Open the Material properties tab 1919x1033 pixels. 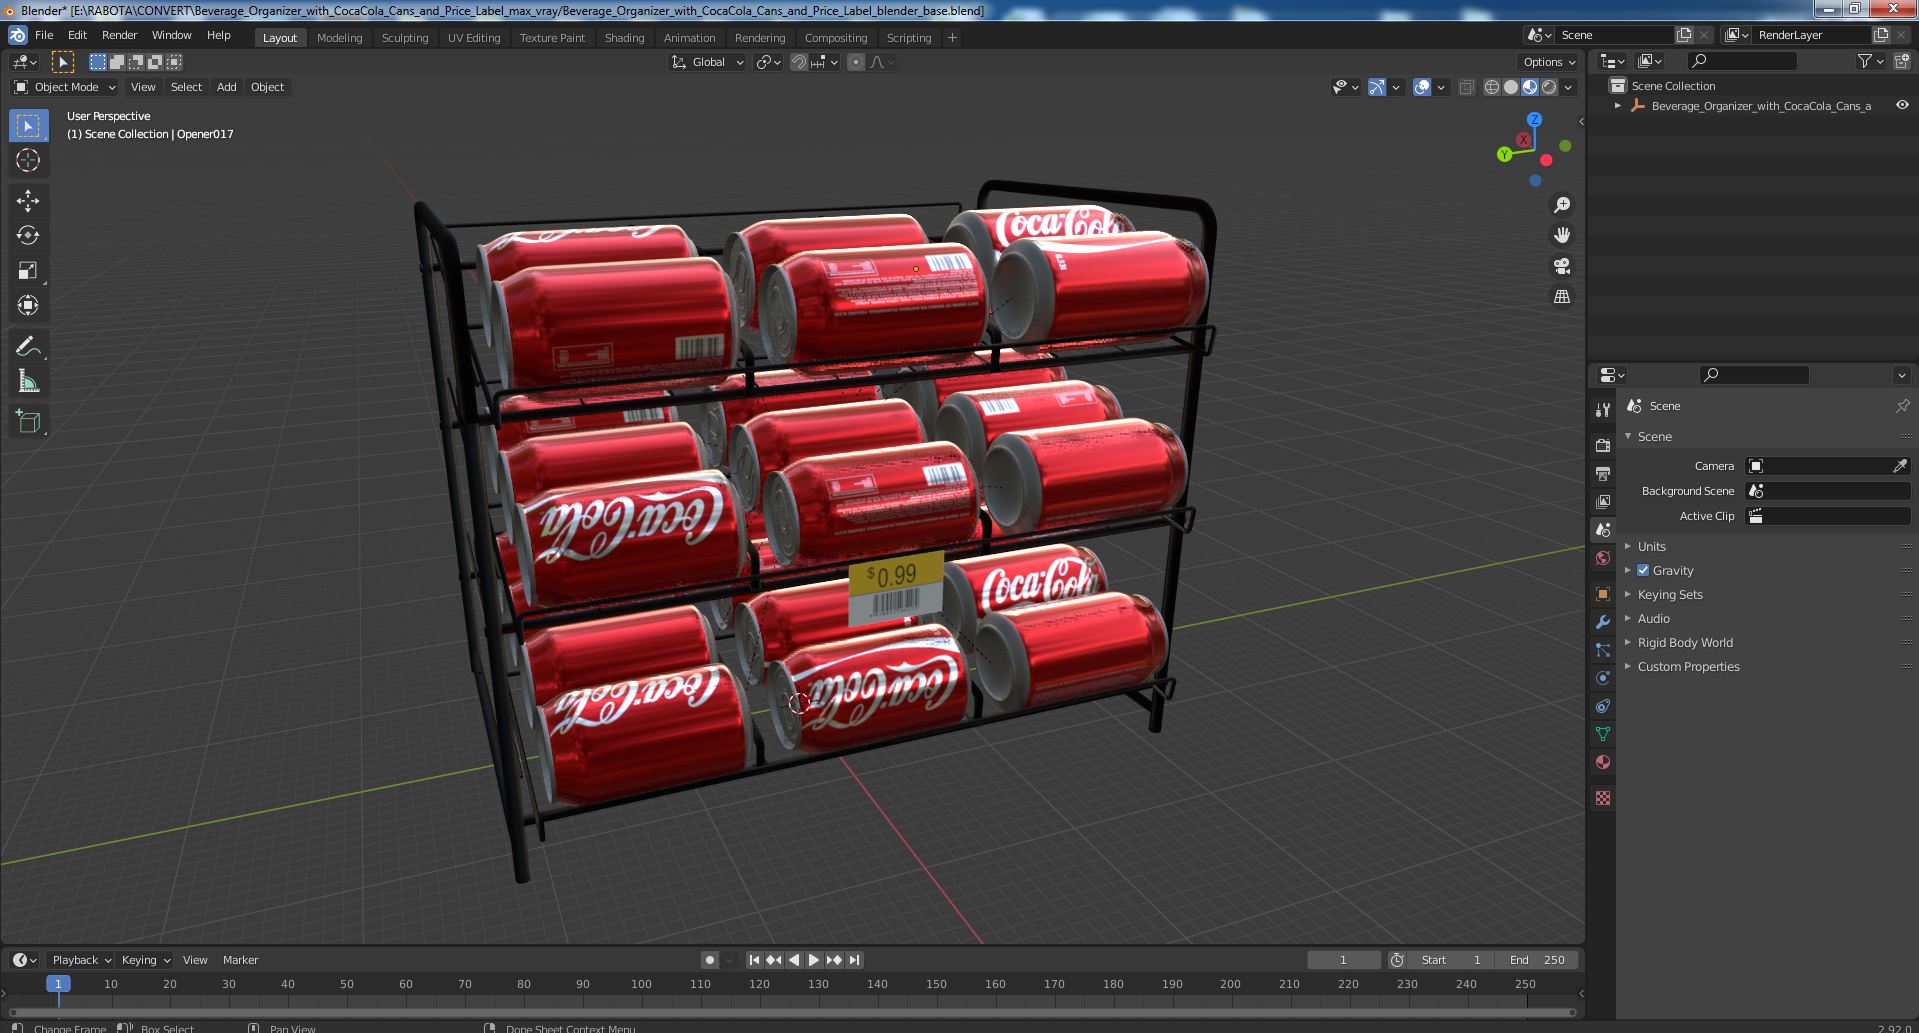point(1603,762)
